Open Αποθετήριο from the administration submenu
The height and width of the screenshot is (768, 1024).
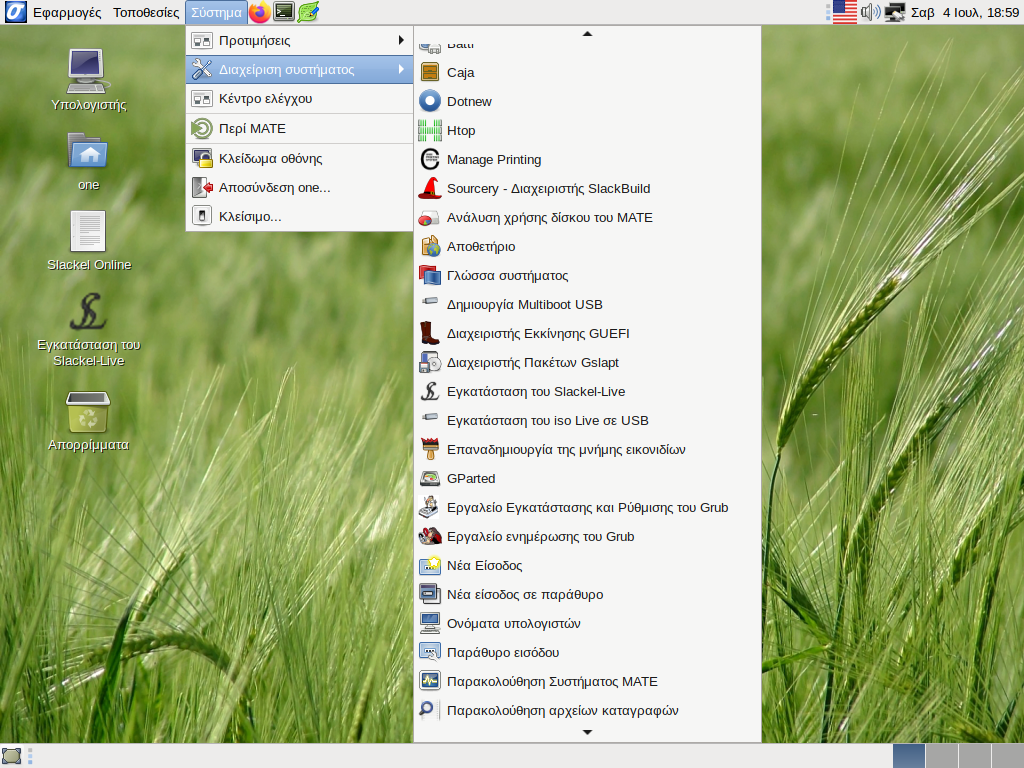pyautogui.click(x=587, y=246)
